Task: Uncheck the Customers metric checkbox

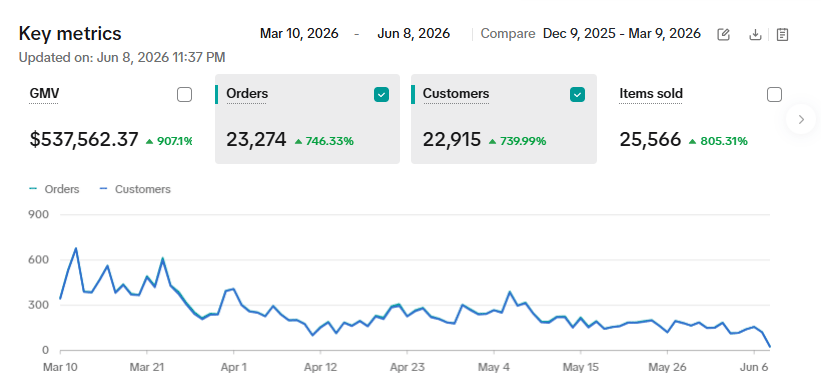Action: (577, 95)
